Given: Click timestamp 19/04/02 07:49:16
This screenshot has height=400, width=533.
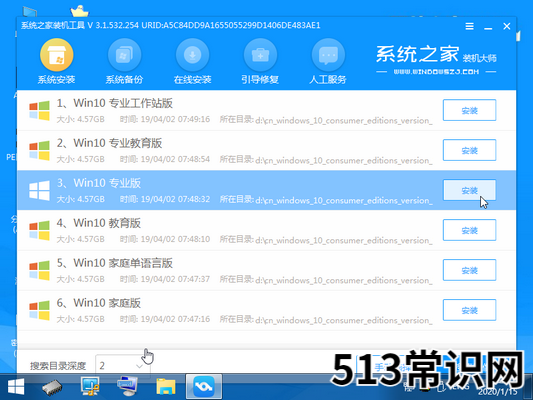Looking at the screenshot, I should (175, 119).
